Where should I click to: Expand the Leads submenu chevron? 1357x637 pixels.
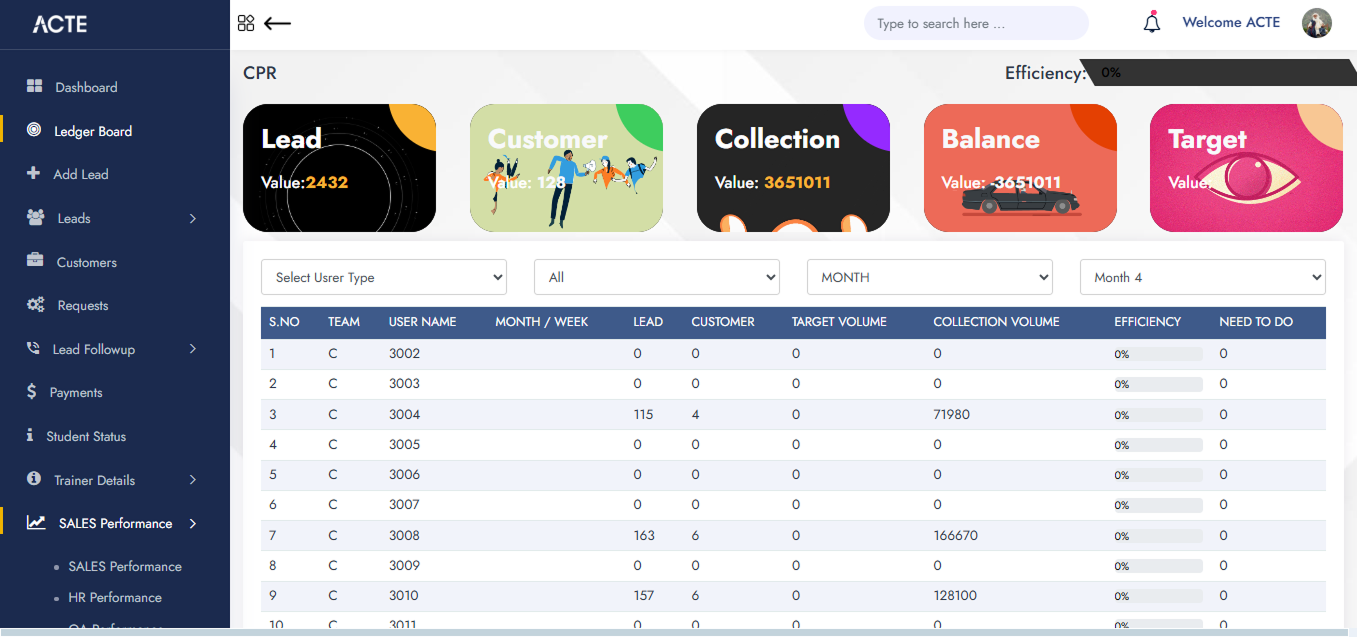pos(193,218)
